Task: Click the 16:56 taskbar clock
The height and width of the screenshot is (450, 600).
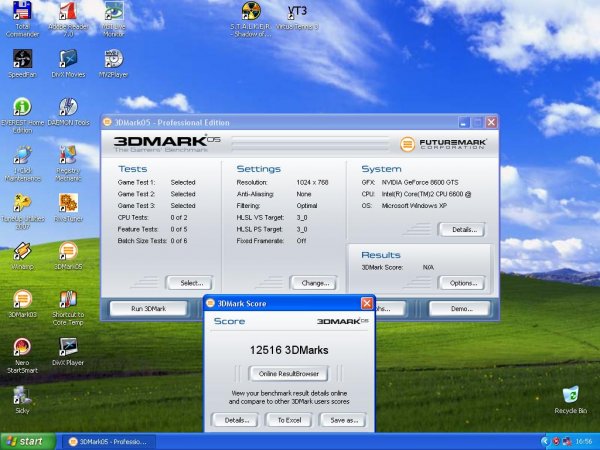Action: pyautogui.click(x=584, y=442)
